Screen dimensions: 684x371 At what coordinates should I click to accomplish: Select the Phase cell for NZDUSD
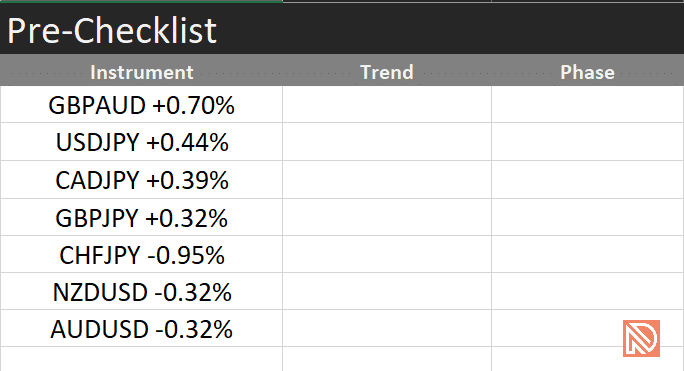(588, 292)
